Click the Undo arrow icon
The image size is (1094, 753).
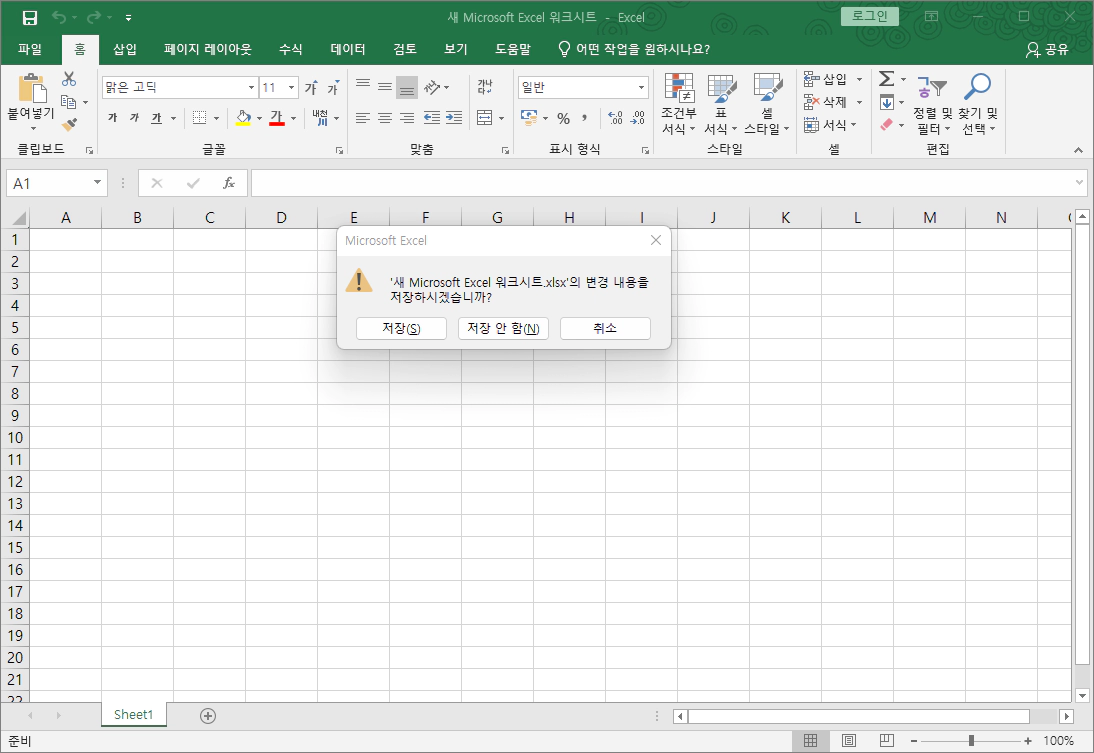point(59,17)
